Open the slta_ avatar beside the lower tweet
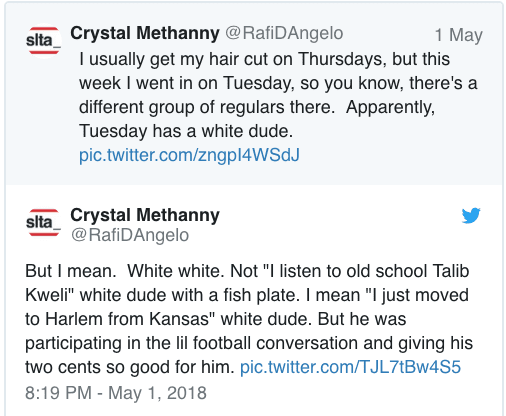The width and height of the screenshot is (506, 416). pos(43,222)
